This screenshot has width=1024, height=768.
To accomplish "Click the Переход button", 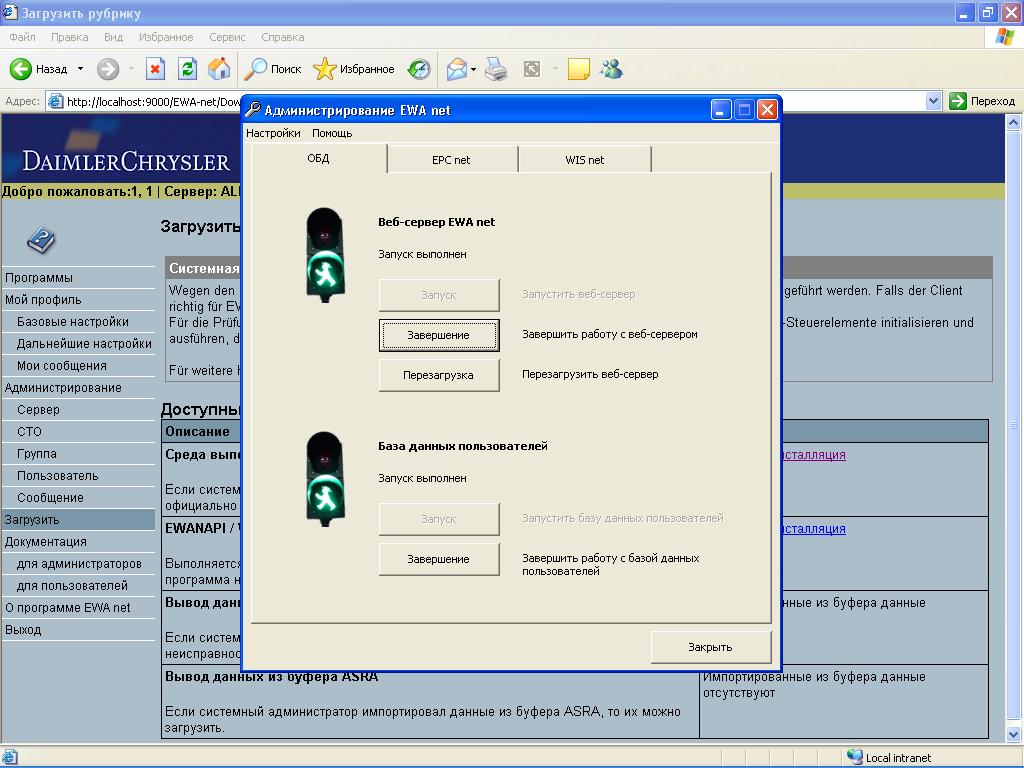I will [984, 101].
